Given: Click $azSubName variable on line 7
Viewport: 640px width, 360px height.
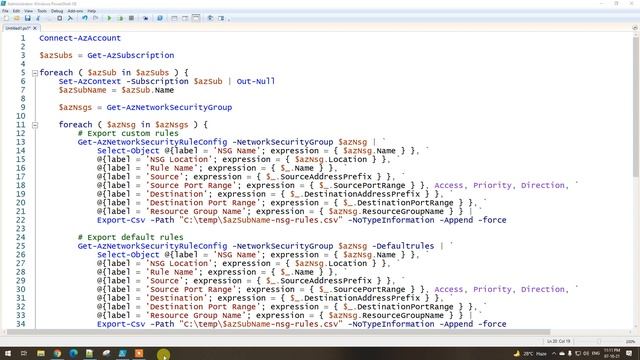Looking at the screenshot, I should pyautogui.click(x=82, y=90).
